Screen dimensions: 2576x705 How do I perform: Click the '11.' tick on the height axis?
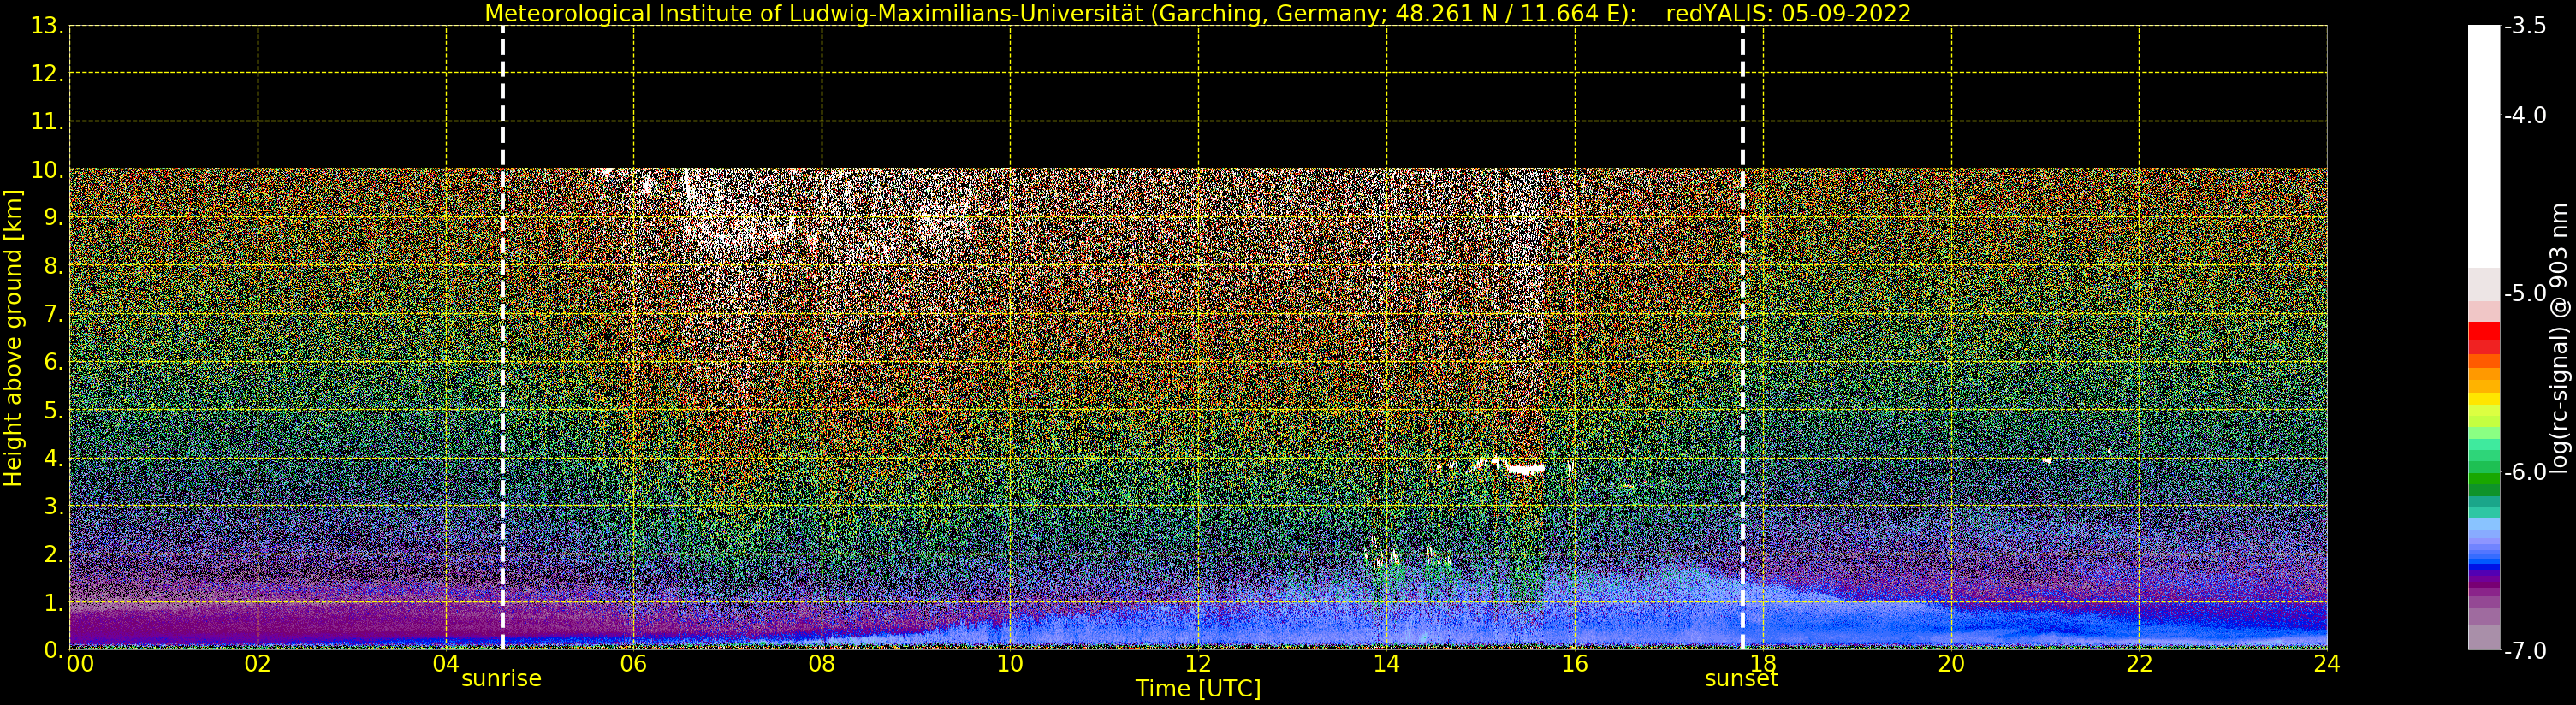[47, 122]
